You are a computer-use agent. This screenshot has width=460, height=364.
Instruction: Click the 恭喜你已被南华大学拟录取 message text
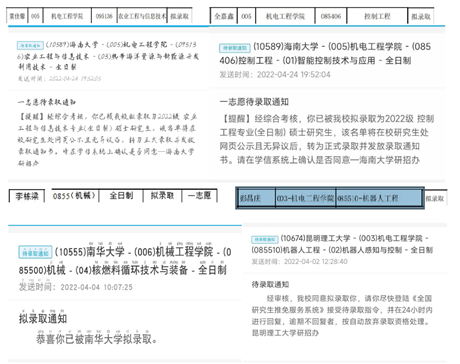97,339
